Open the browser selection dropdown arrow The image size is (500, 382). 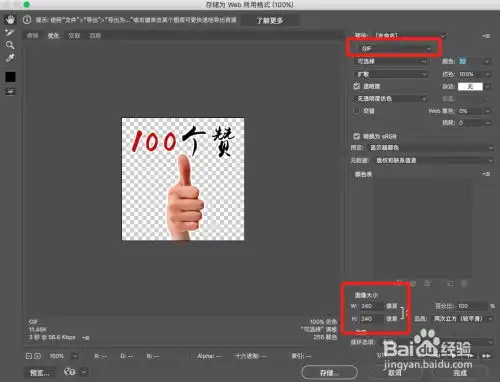pyautogui.click(x=84, y=372)
